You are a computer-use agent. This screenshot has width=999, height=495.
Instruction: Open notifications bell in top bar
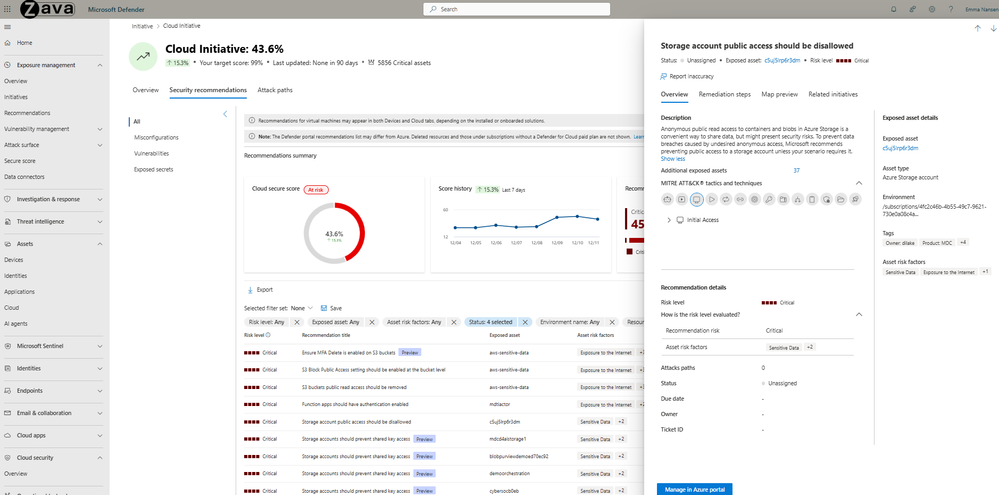coord(893,10)
